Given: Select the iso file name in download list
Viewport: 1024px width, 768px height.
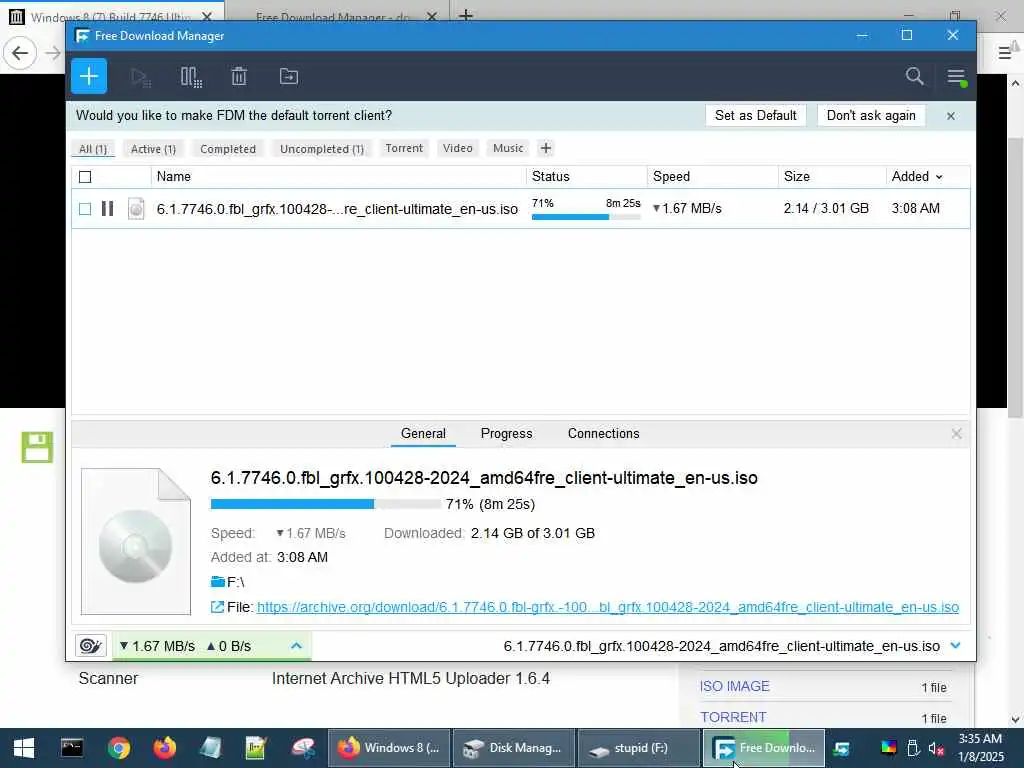Looking at the screenshot, I should pyautogui.click(x=337, y=209).
